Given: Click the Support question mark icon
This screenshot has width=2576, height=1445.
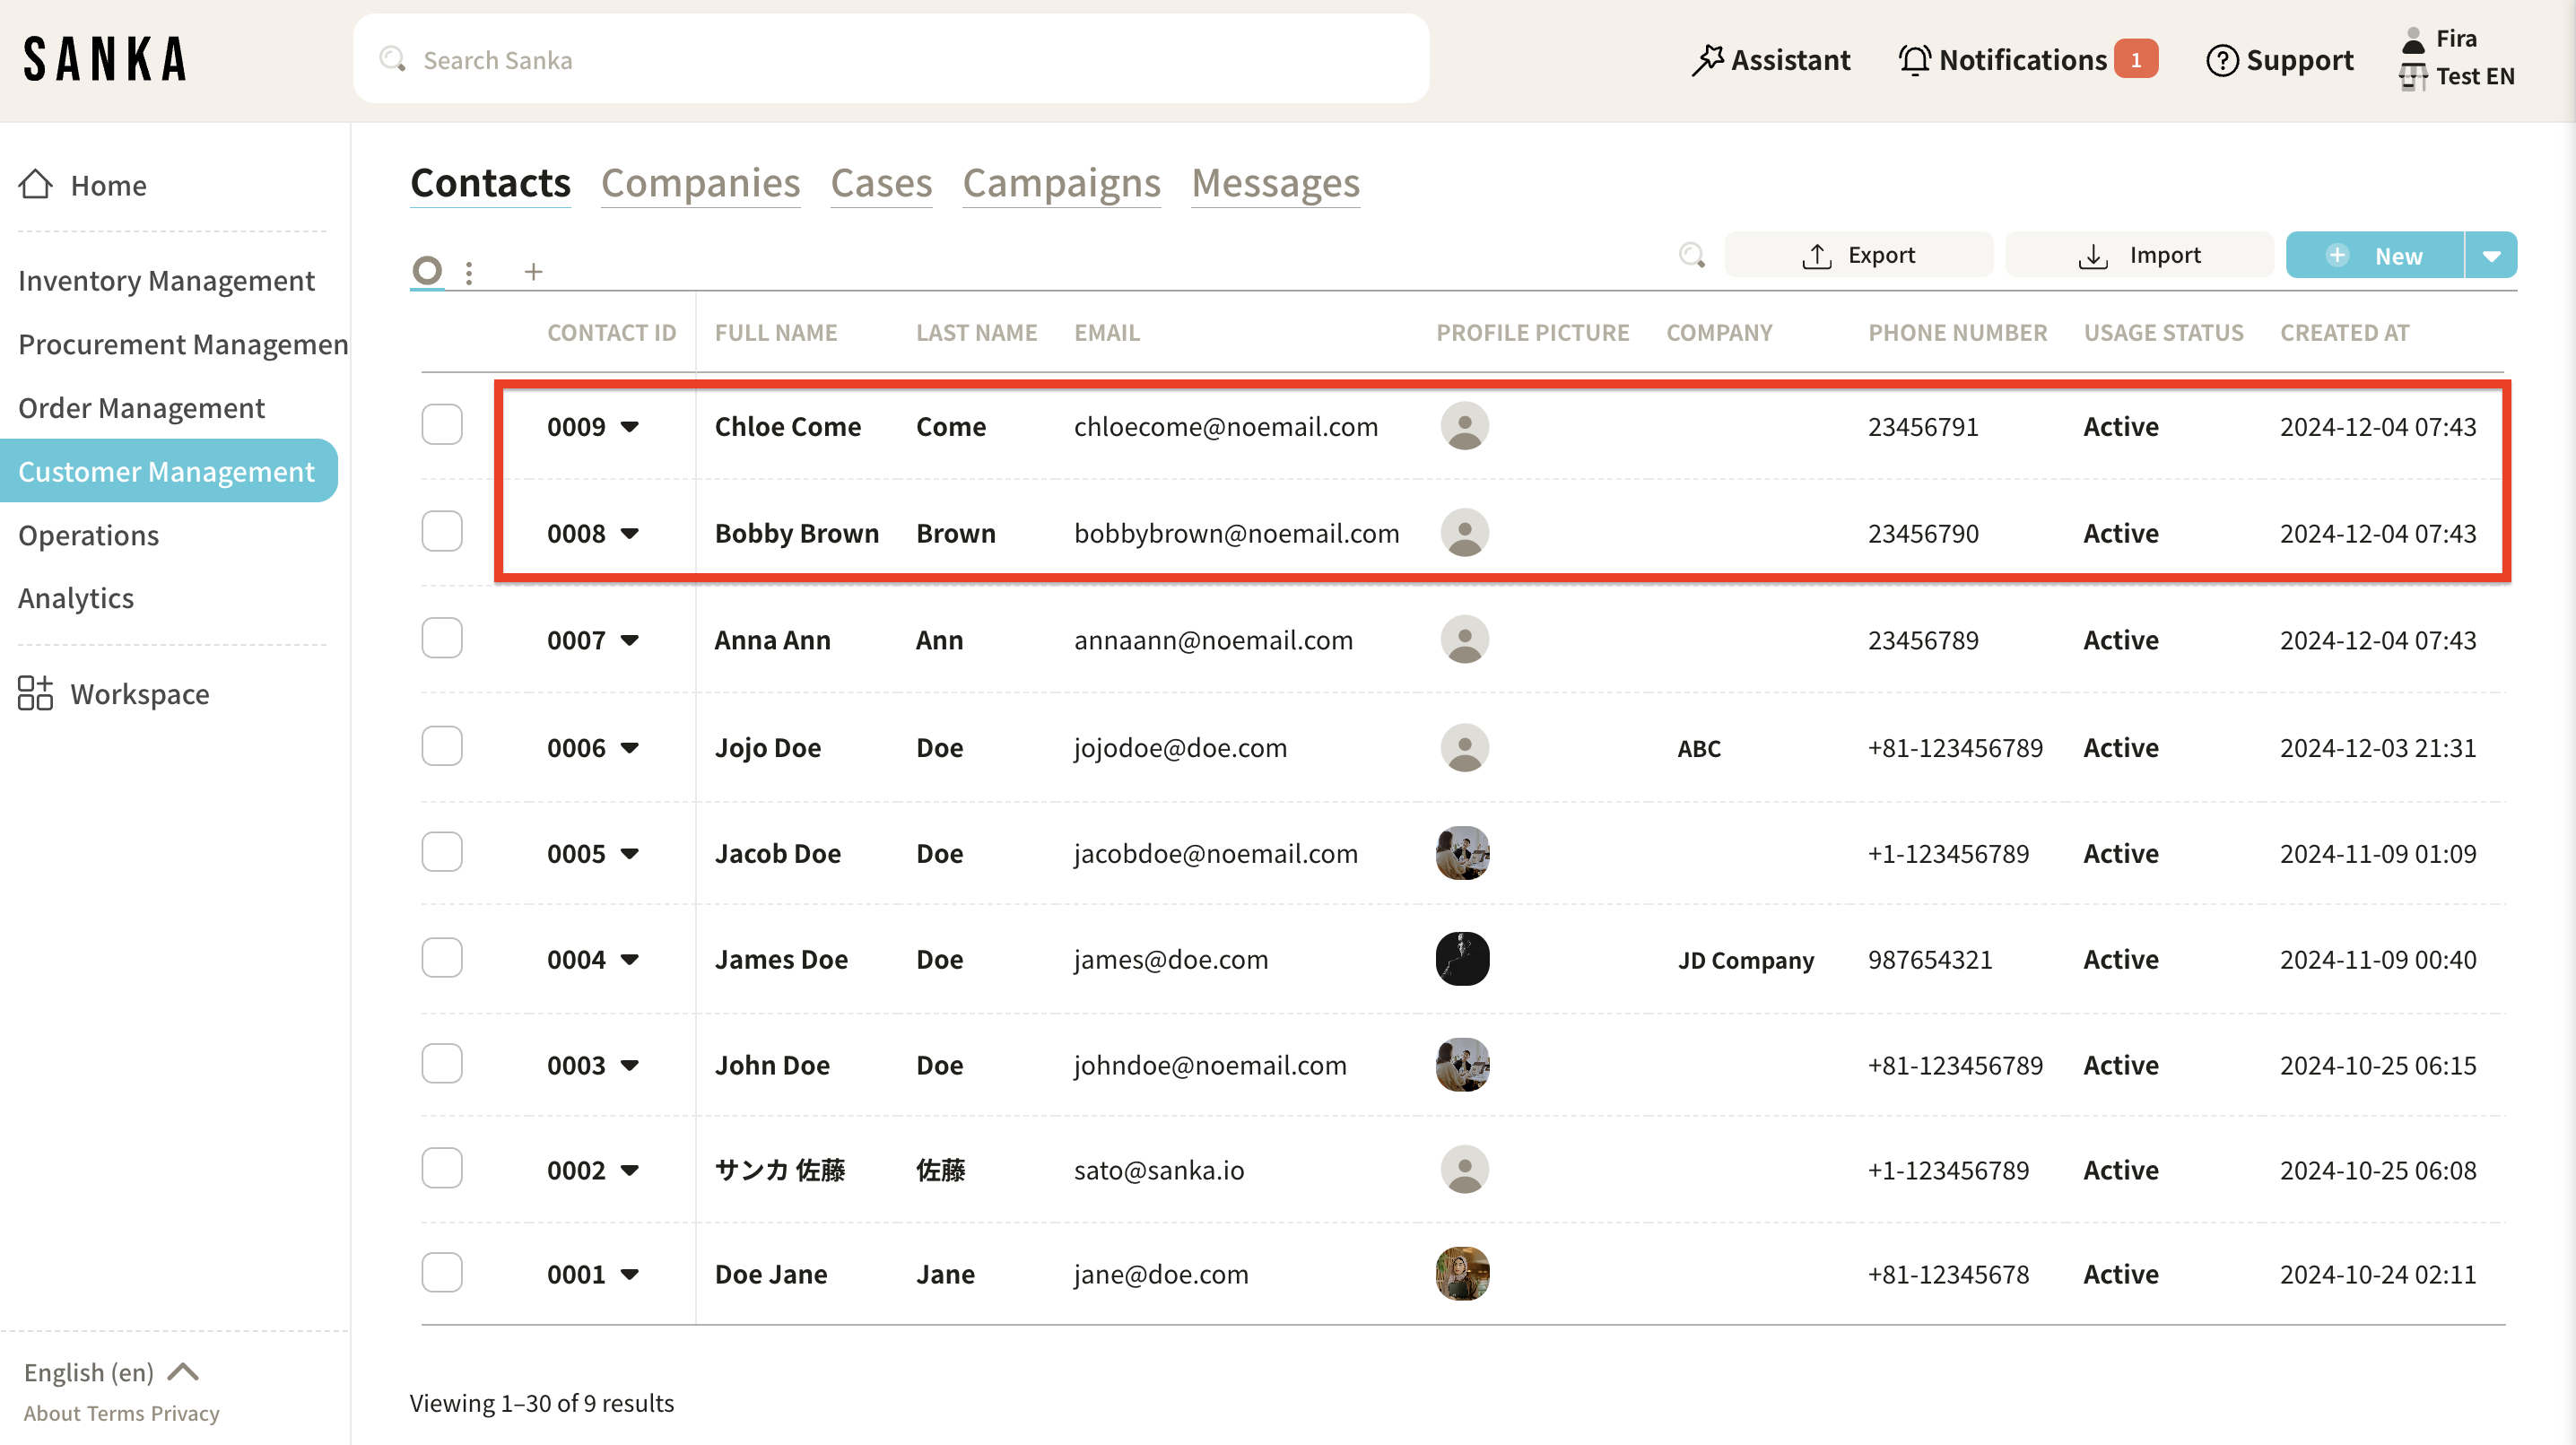Looking at the screenshot, I should tap(2221, 60).
